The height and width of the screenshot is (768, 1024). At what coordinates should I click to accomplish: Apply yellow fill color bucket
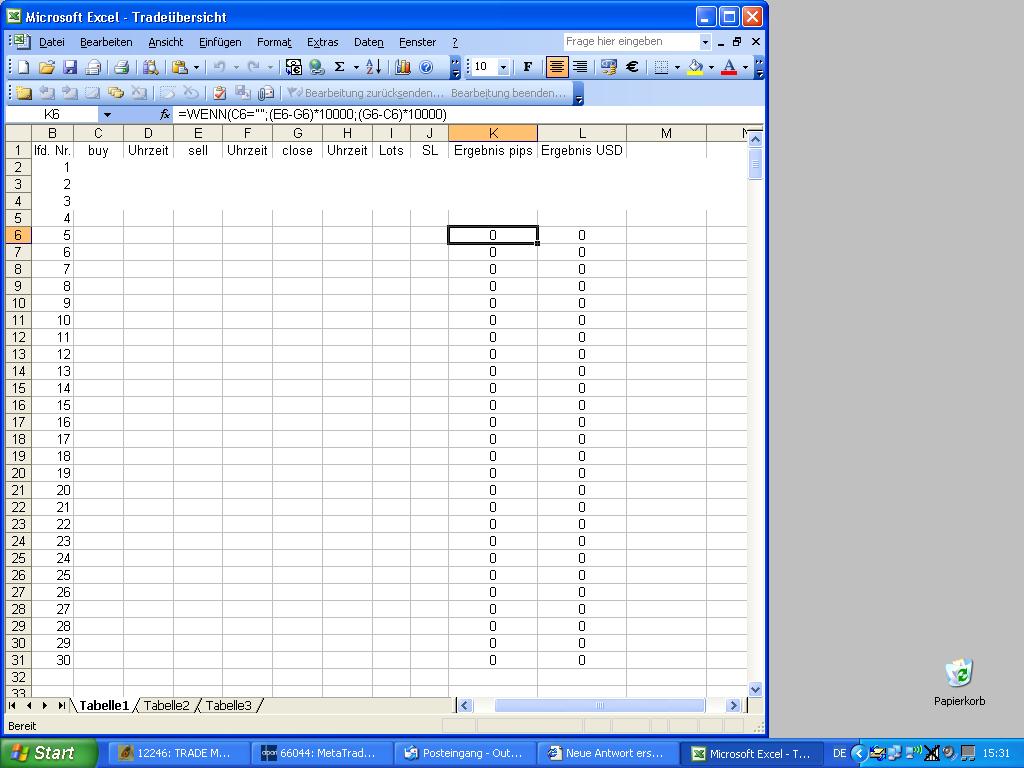point(696,67)
